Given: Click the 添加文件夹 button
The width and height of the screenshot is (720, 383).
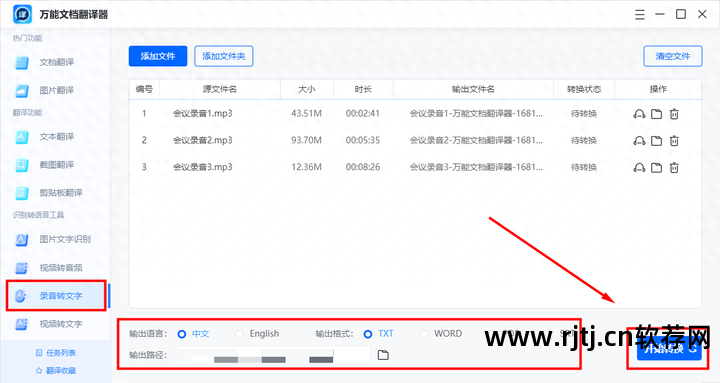Looking at the screenshot, I should (224, 56).
